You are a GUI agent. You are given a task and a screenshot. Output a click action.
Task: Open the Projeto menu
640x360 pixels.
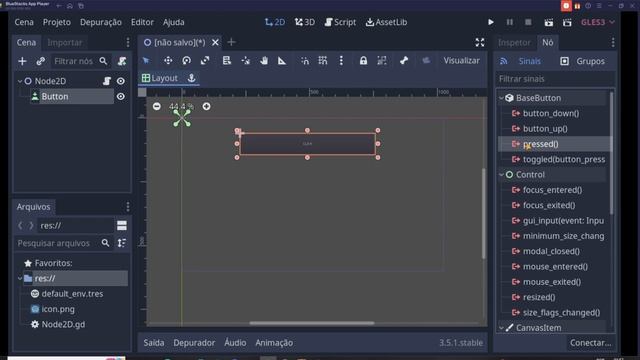click(x=57, y=22)
